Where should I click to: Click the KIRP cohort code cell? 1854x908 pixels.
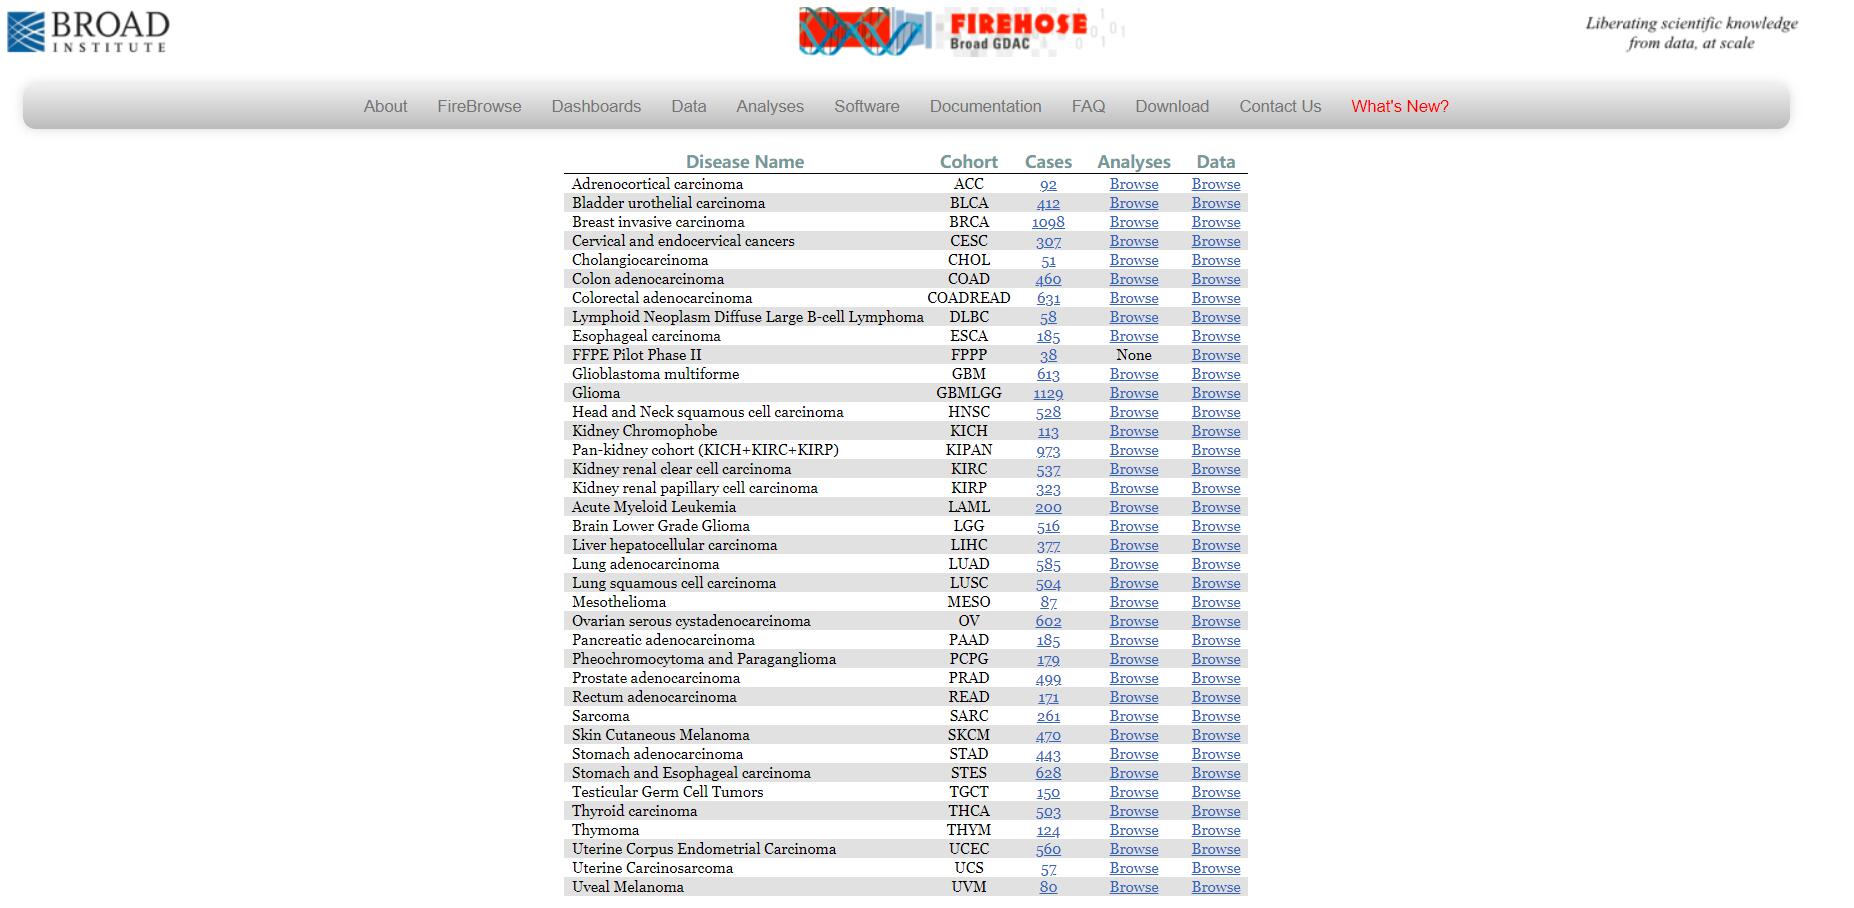tap(969, 488)
